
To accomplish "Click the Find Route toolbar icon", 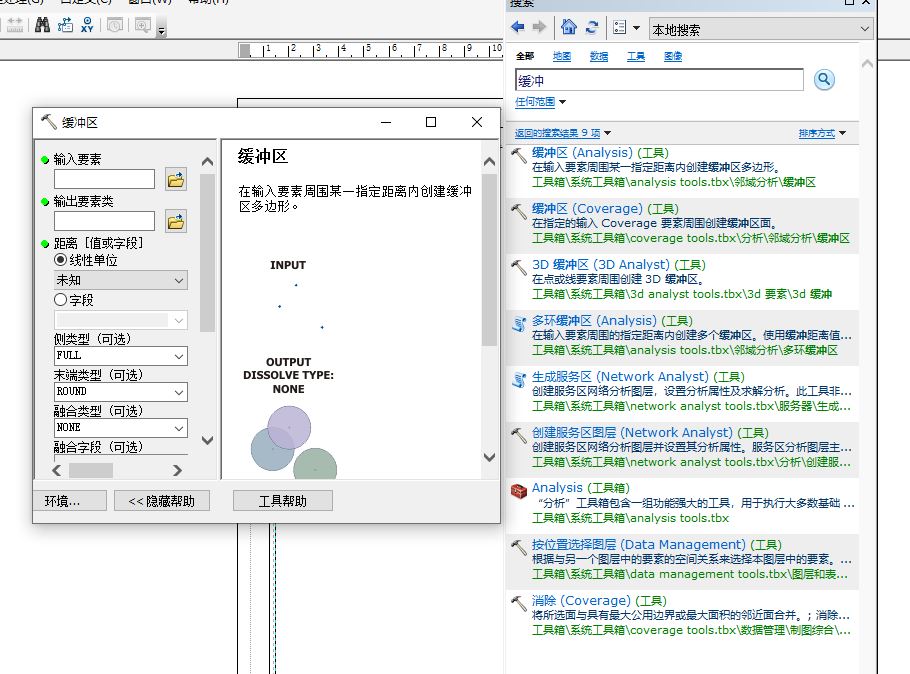I will click(x=66, y=26).
